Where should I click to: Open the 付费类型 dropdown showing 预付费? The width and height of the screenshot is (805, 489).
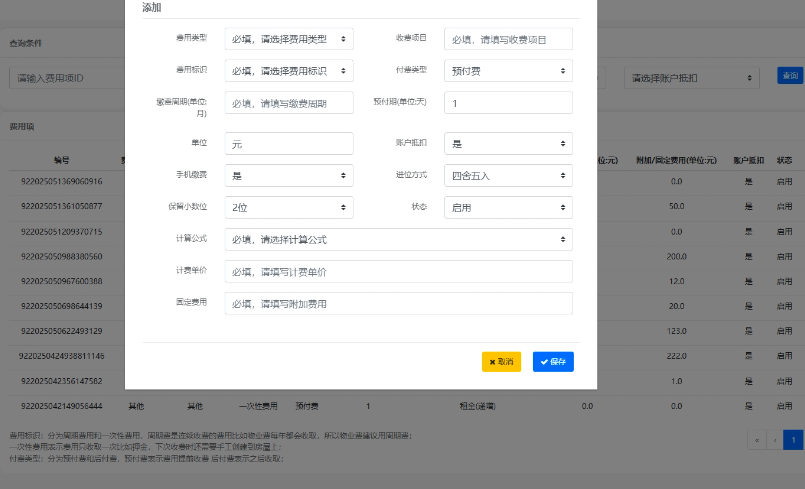point(508,71)
